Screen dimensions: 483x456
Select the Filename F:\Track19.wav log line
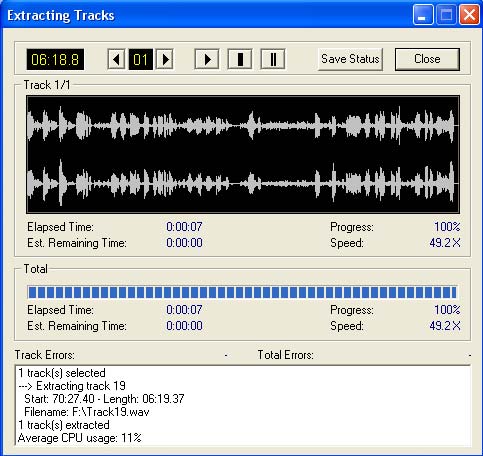87,412
